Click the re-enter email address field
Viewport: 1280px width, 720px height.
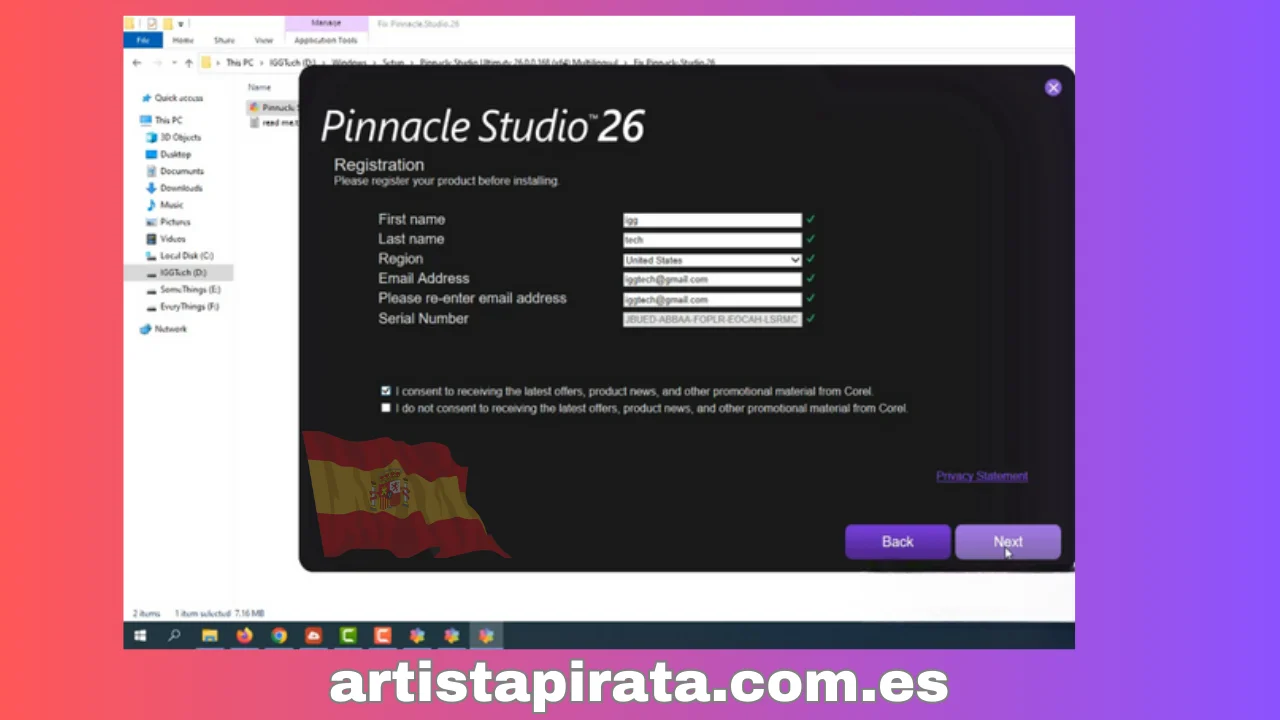[712, 300]
